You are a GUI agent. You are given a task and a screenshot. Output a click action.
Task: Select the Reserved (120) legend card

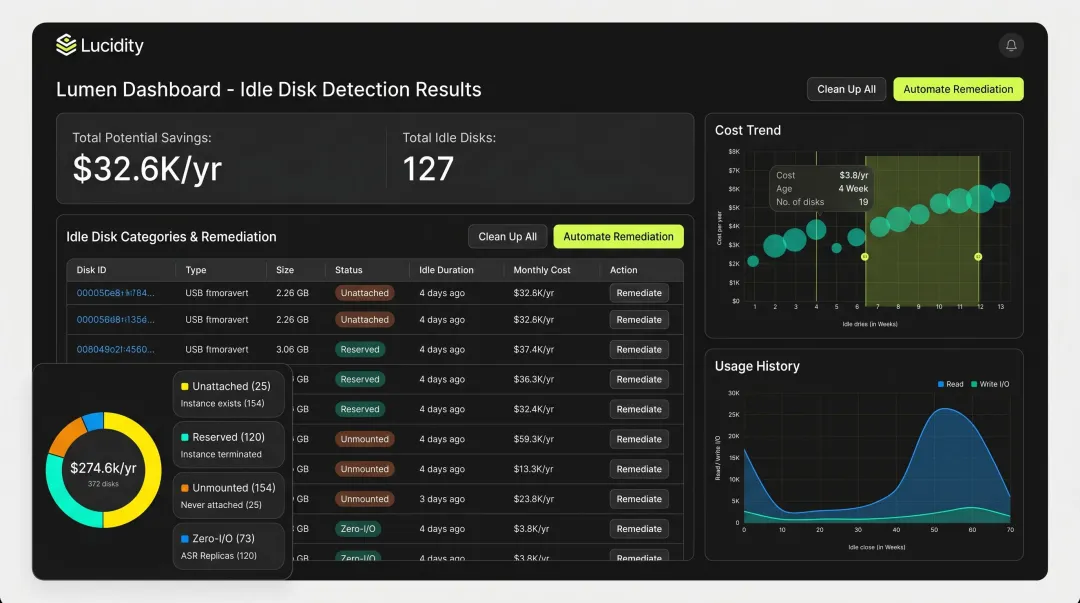tap(229, 444)
